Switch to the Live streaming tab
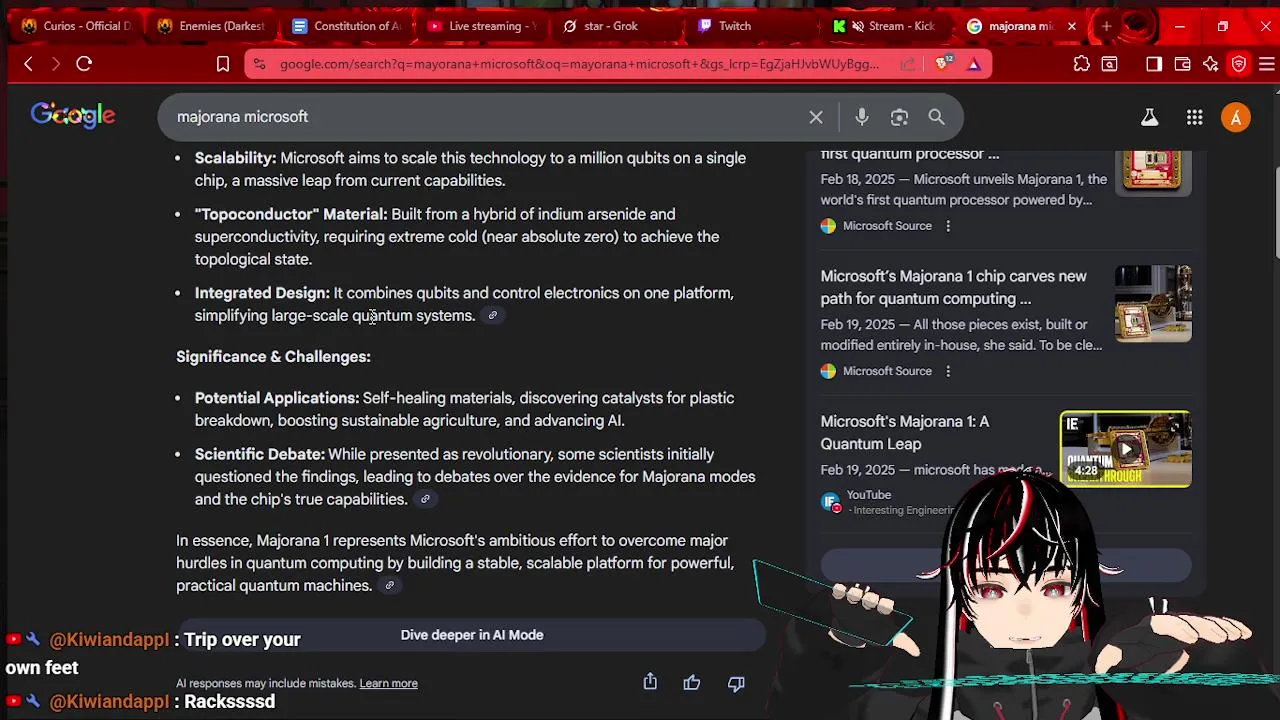Image resolution: width=1280 pixels, height=720 pixels. pyautogui.click(x=483, y=26)
